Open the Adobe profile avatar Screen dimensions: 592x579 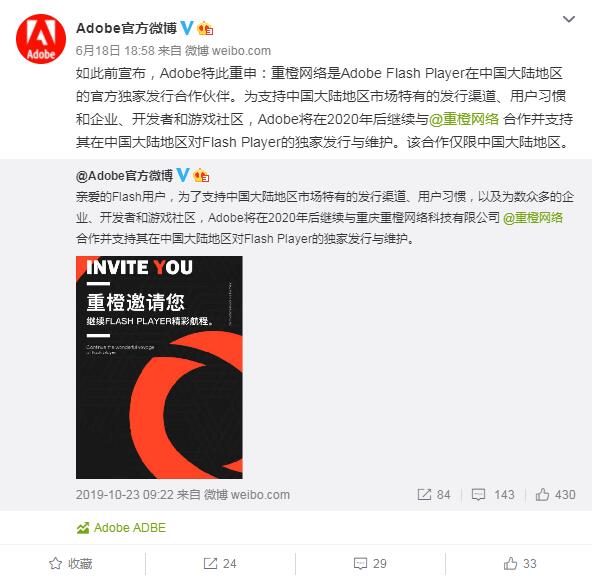(41, 39)
